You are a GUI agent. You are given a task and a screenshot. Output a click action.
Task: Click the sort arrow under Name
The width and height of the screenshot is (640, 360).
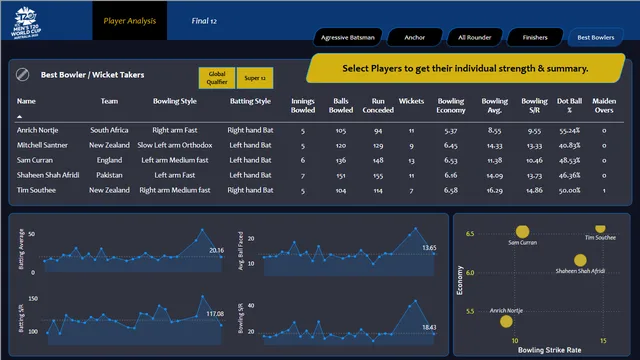(x=19, y=117)
